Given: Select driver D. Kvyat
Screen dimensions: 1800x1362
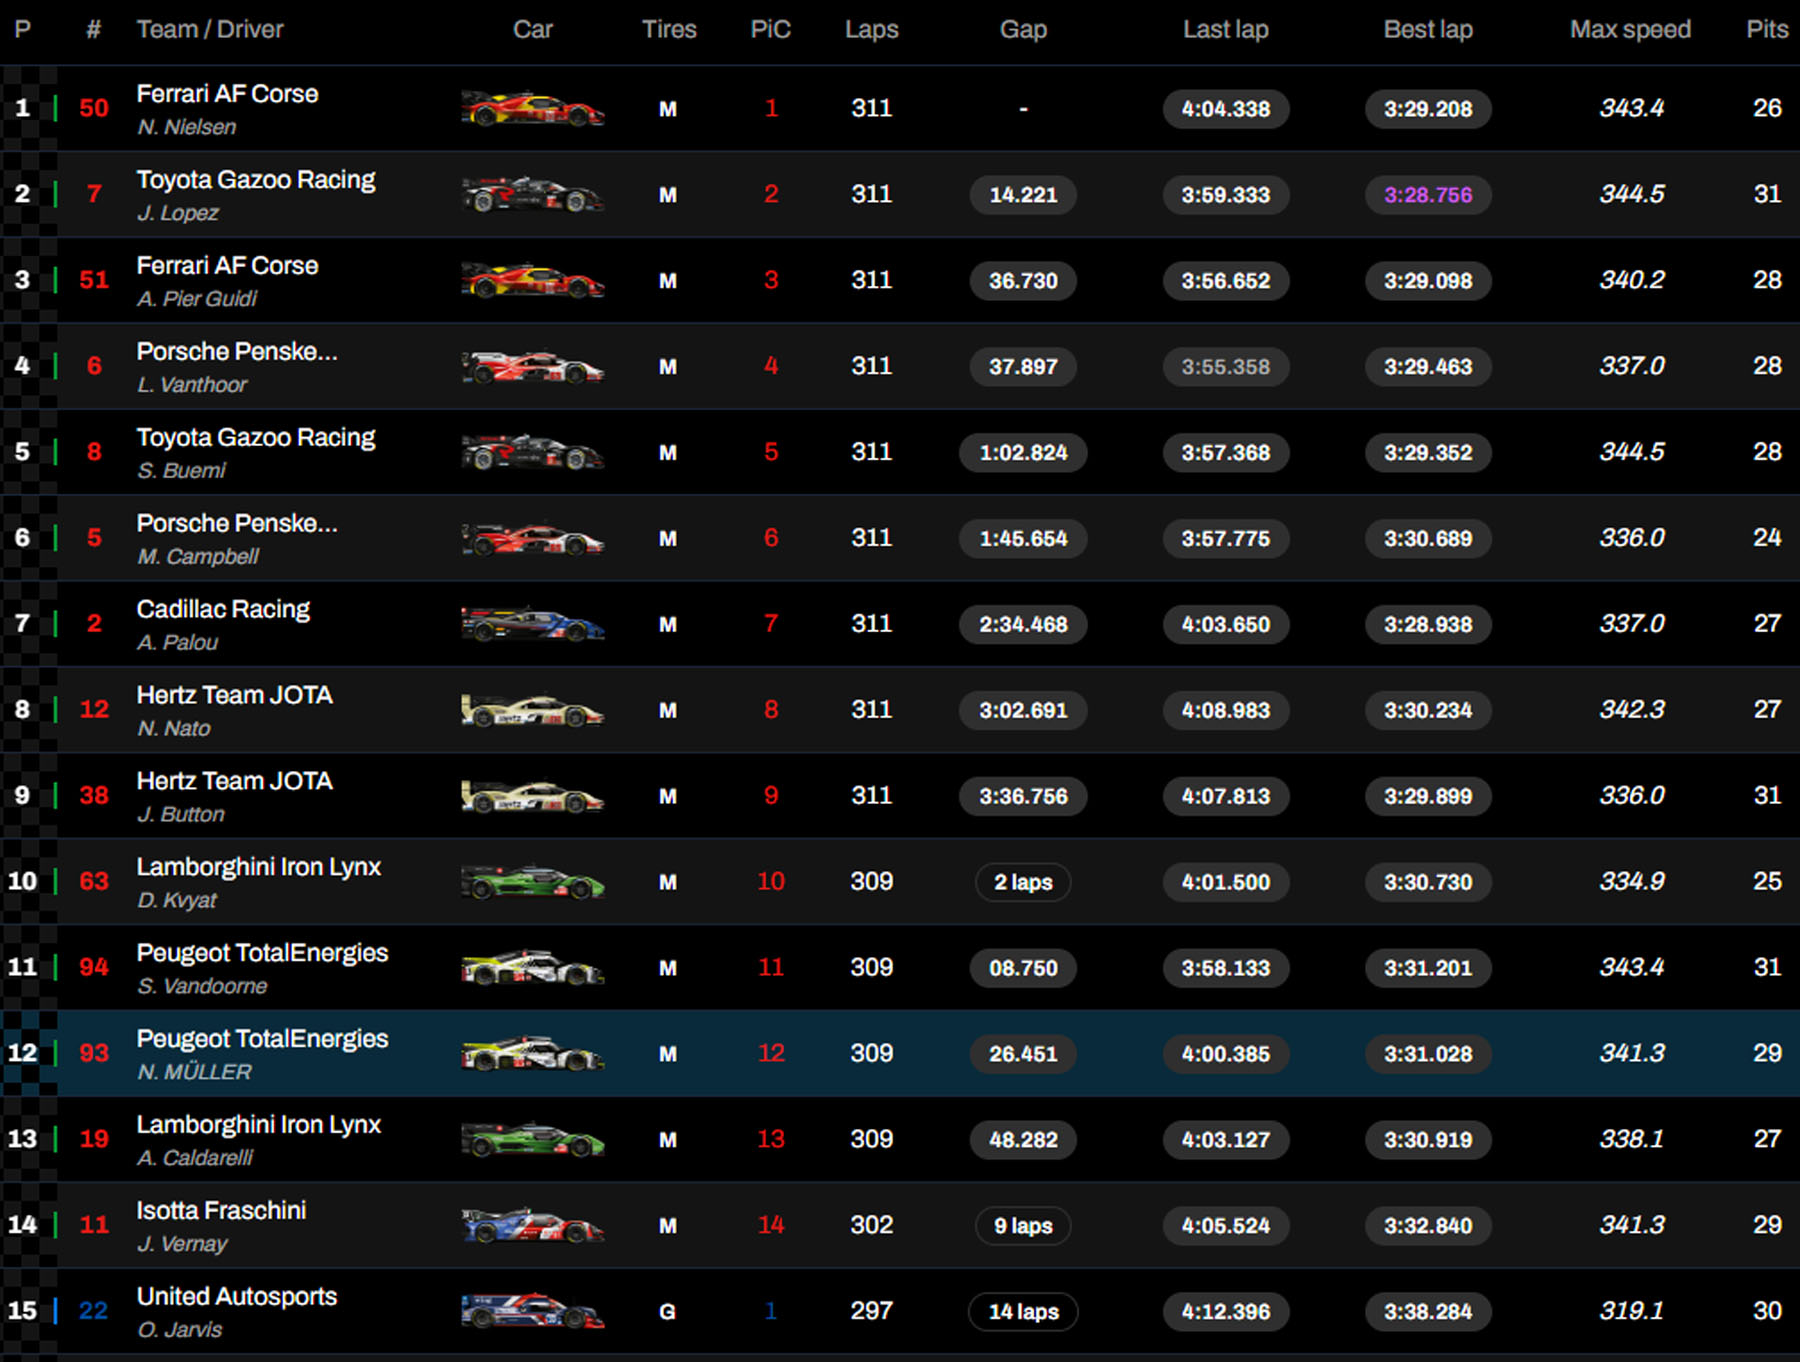Looking at the screenshot, I should [177, 901].
